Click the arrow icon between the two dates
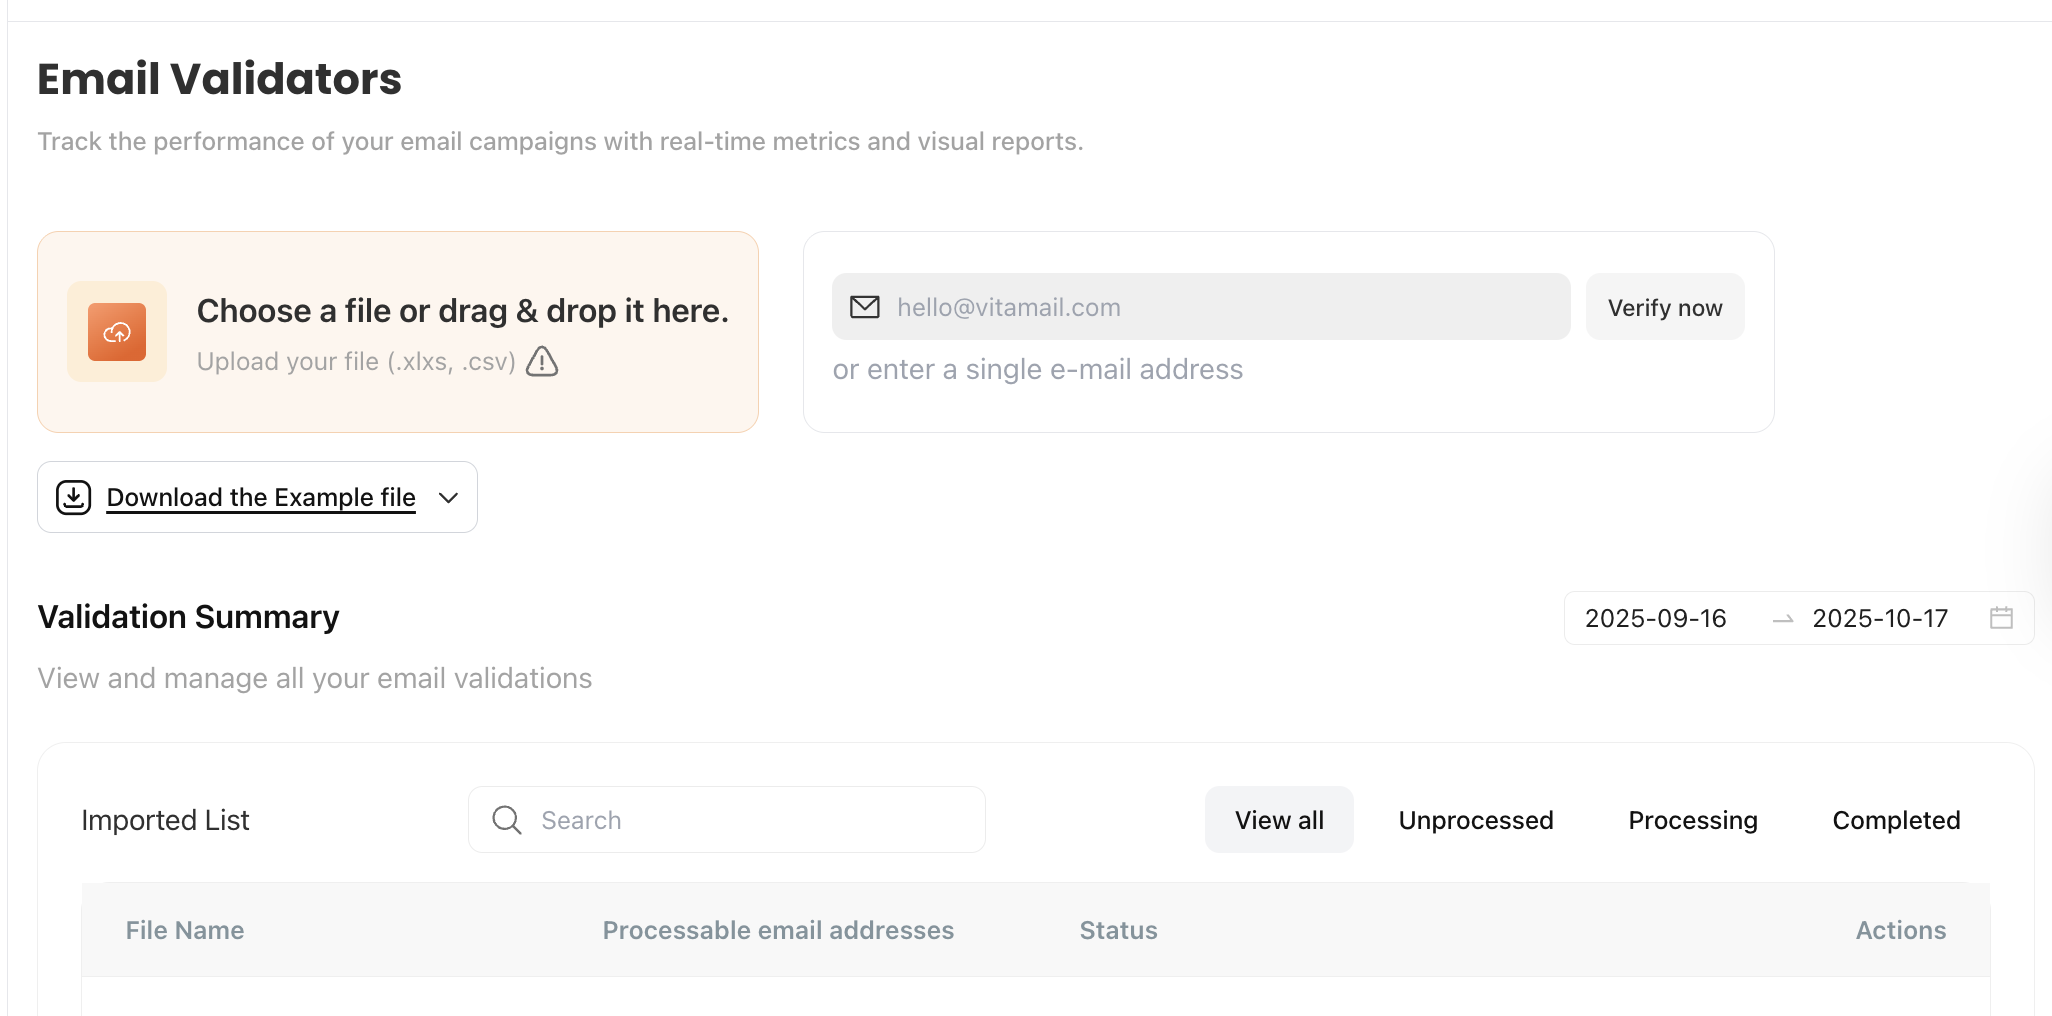 (1783, 620)
